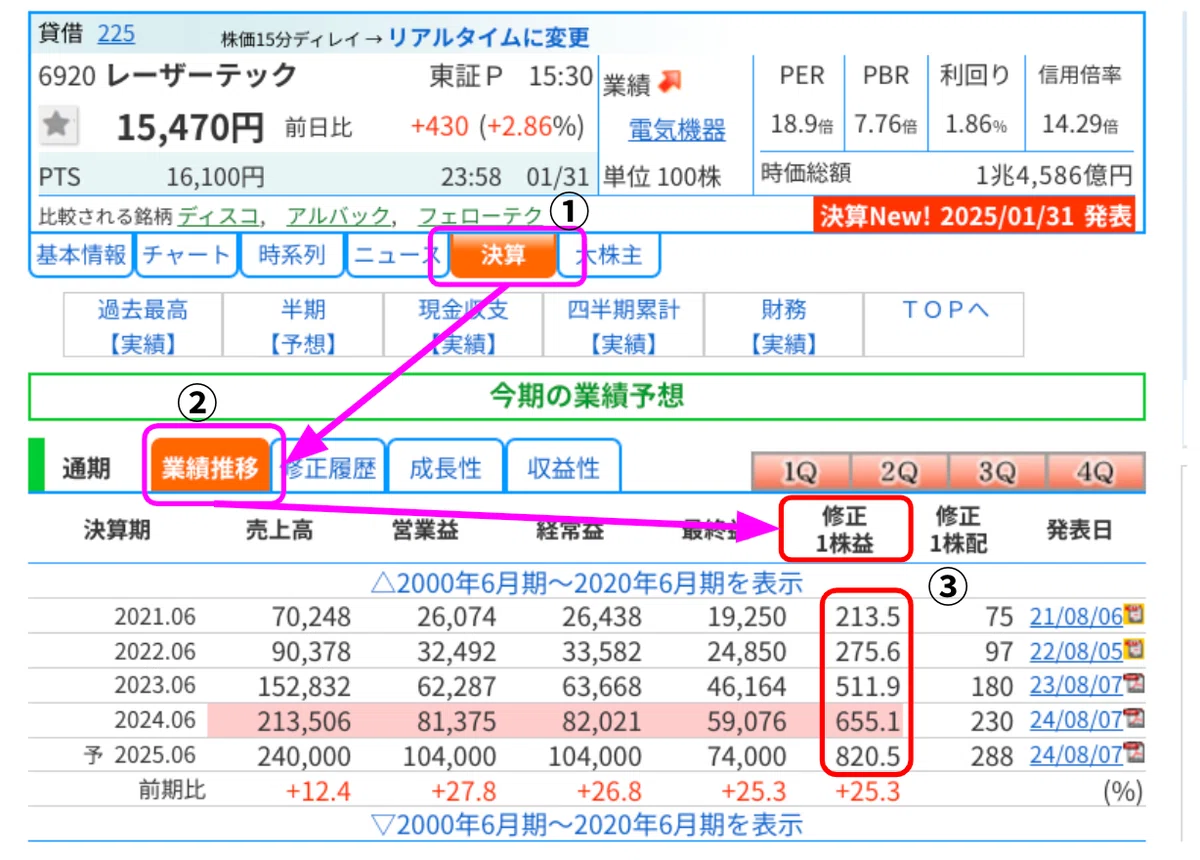Click the favorite star icon beside the price

(x=57, y=125)
